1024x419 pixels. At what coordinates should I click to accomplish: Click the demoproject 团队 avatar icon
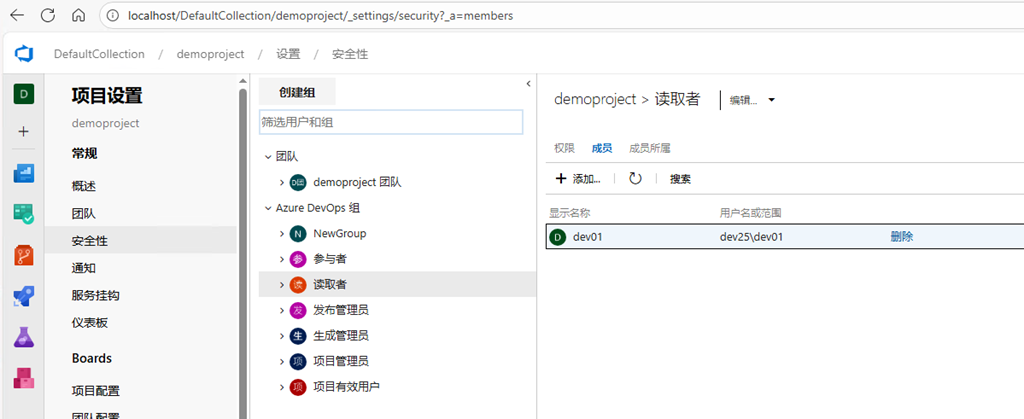(298, 183)
